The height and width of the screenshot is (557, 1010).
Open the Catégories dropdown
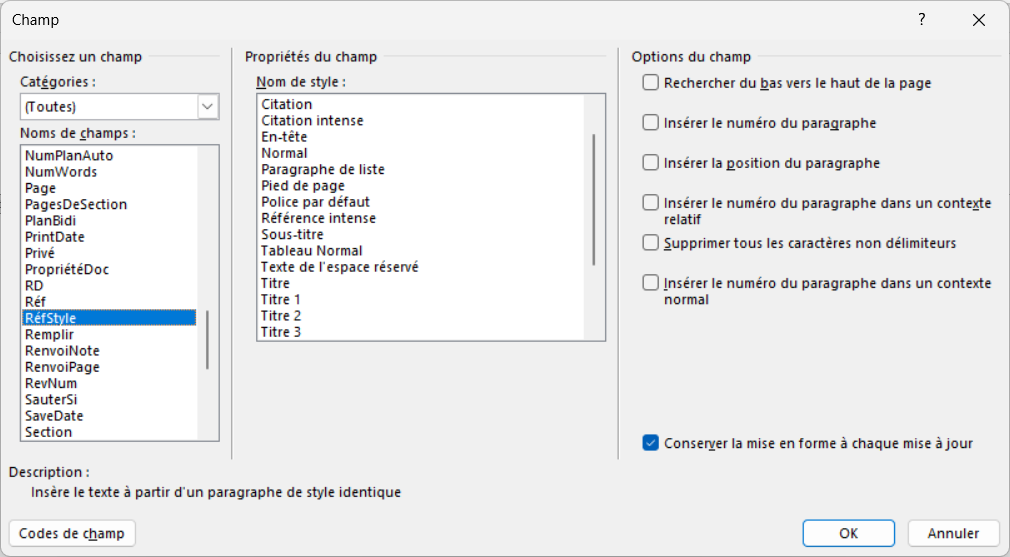(x=208, y=107)
